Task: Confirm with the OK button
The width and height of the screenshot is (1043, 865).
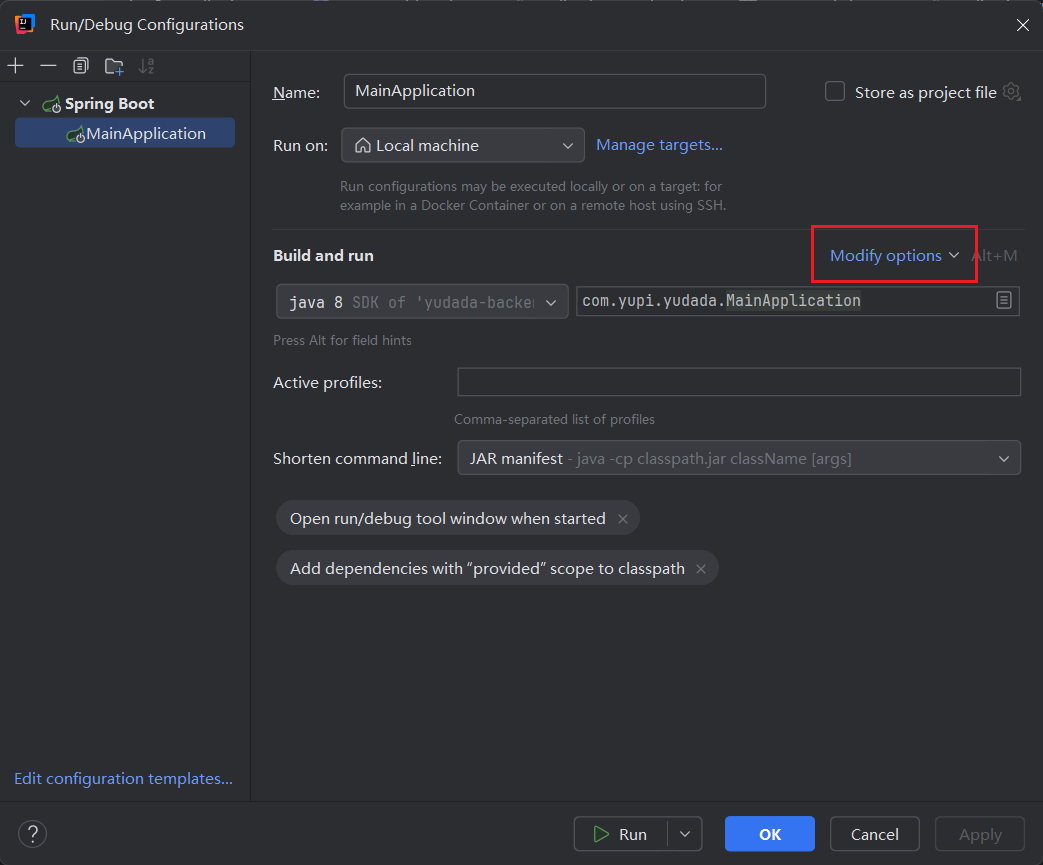Action: click(x=770, y=834)
